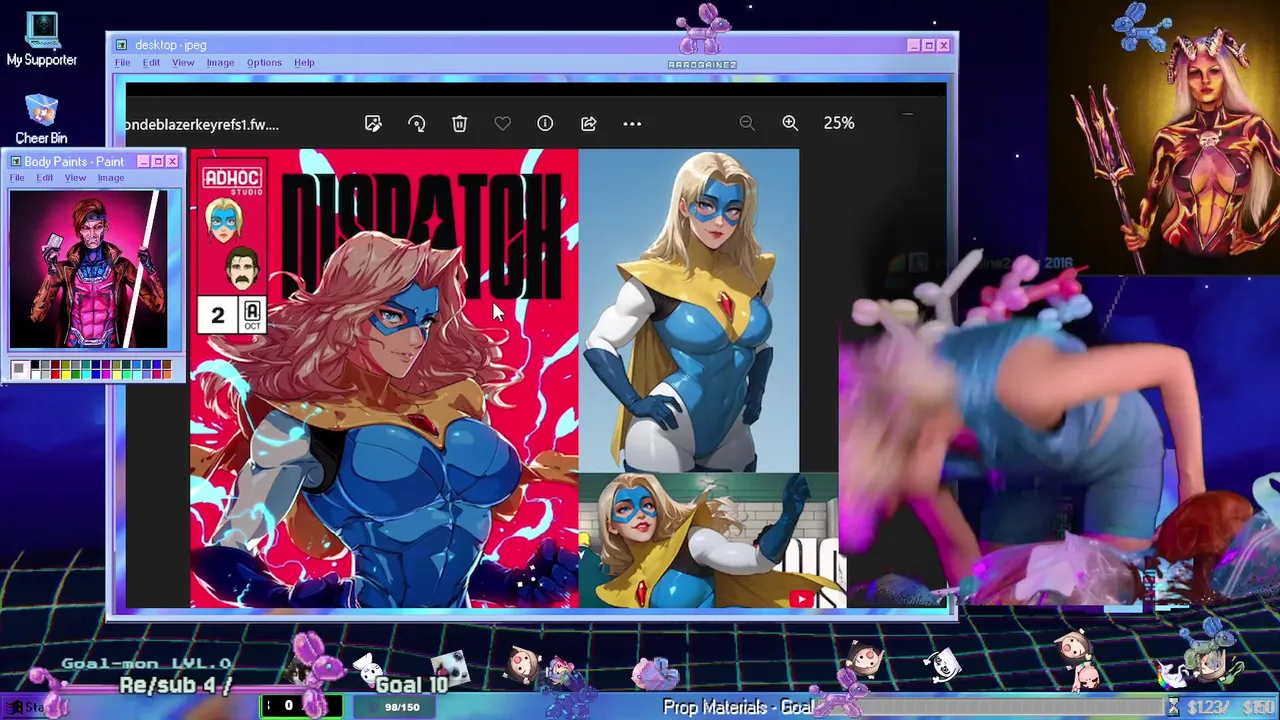Delete the photo with the trash icon
1280x720 pixels.
click(459, 123)
